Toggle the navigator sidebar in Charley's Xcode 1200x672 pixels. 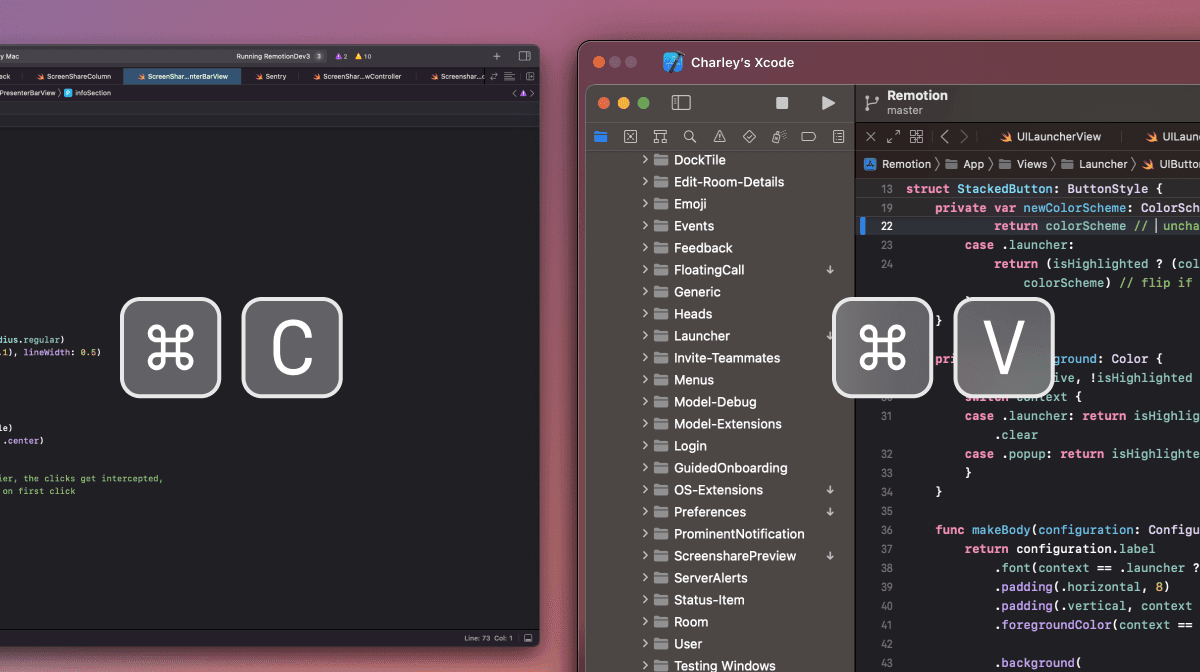[x=681, y=103]
